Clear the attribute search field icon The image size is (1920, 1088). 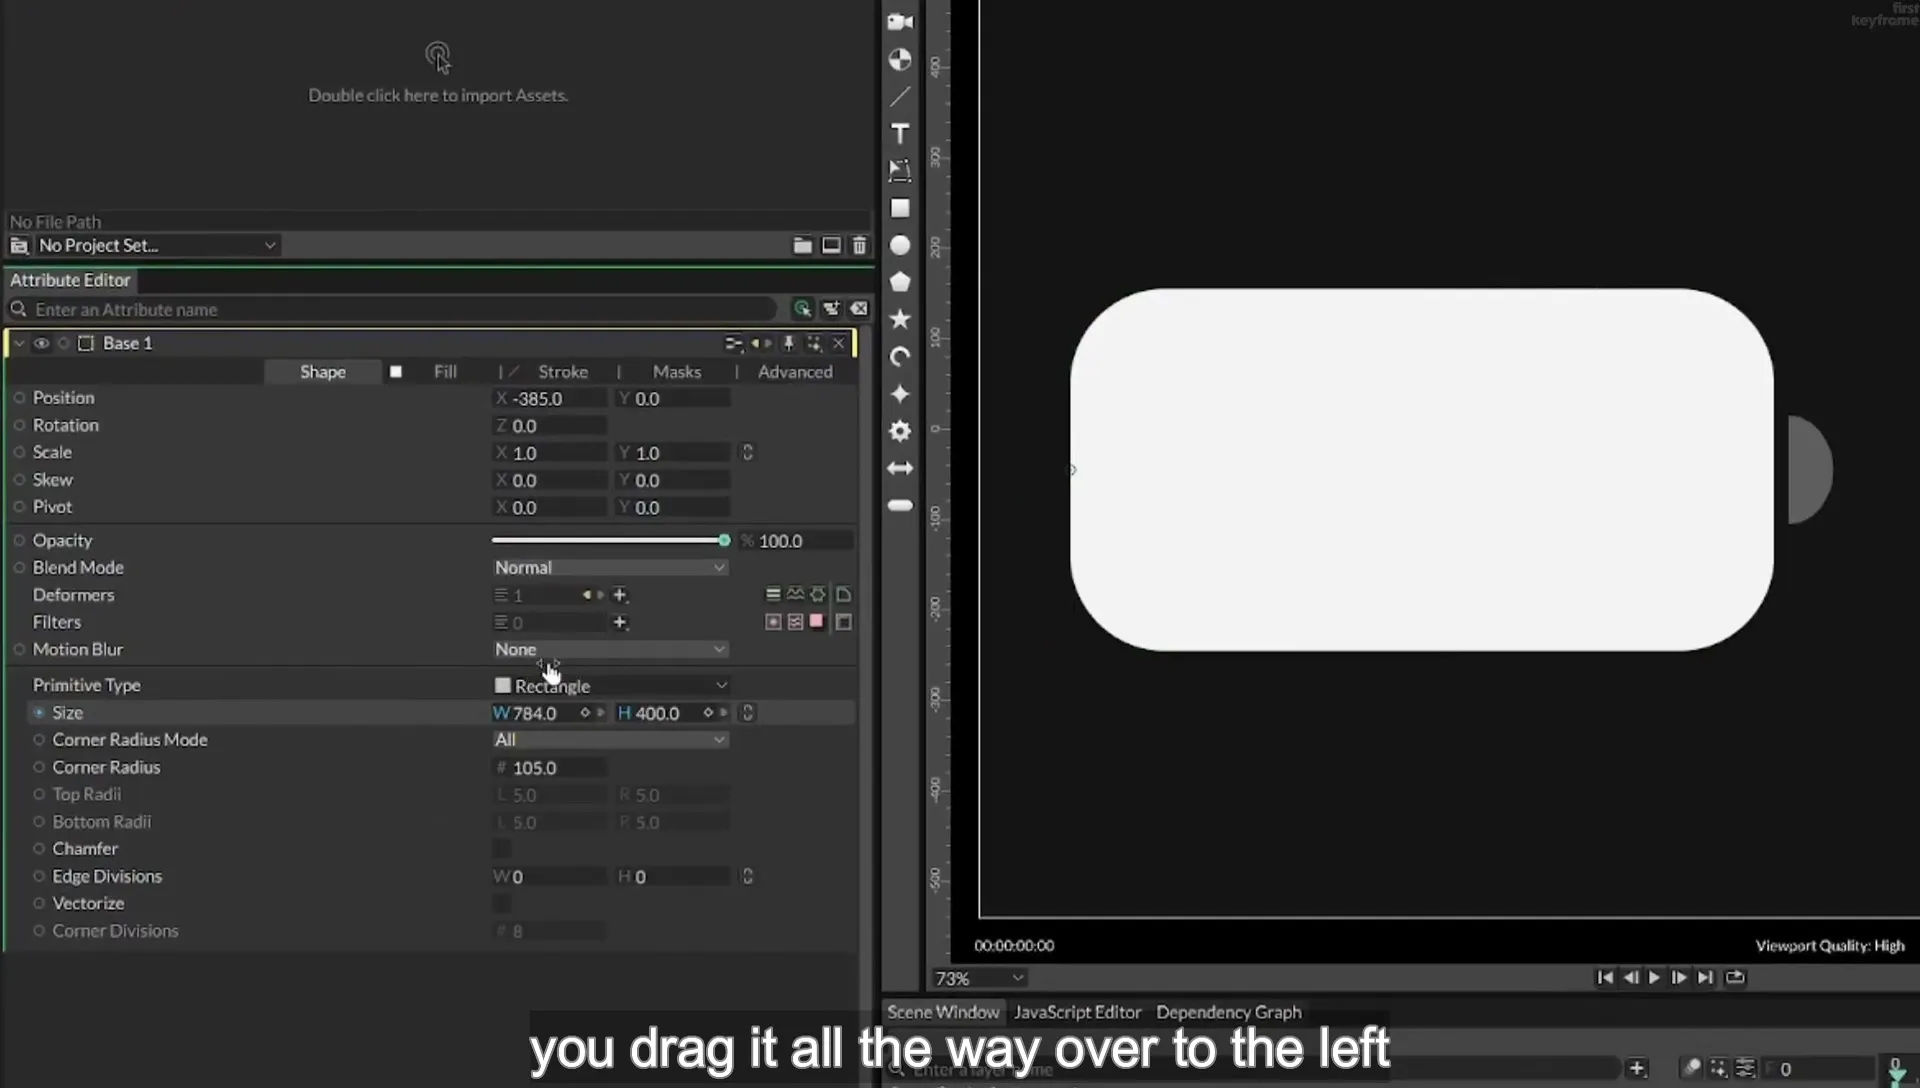(859, 309)
